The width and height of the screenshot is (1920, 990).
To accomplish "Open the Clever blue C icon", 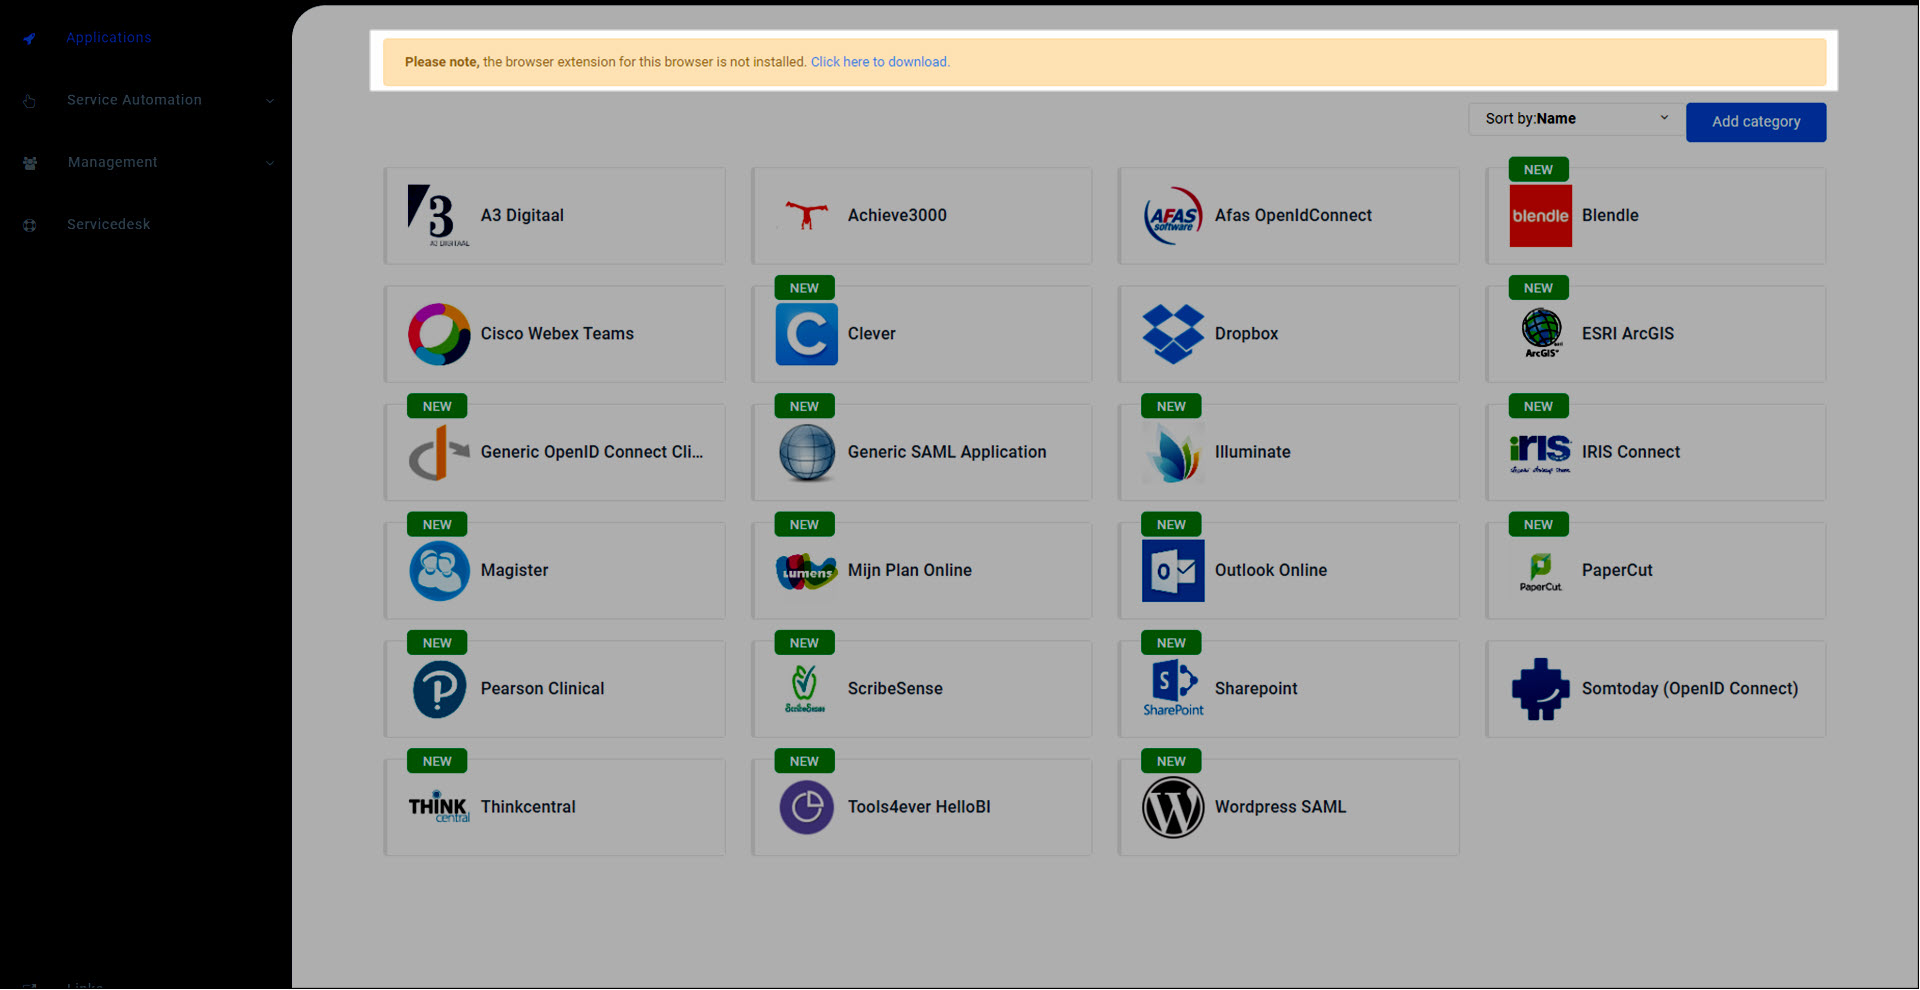I will point(806,334).
